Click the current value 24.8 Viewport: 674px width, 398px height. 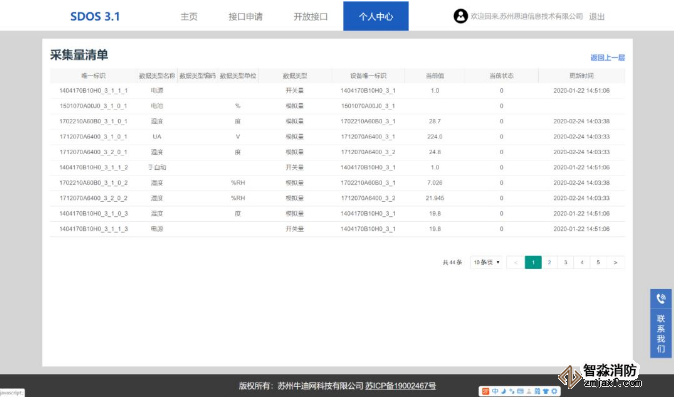[435, 152]
